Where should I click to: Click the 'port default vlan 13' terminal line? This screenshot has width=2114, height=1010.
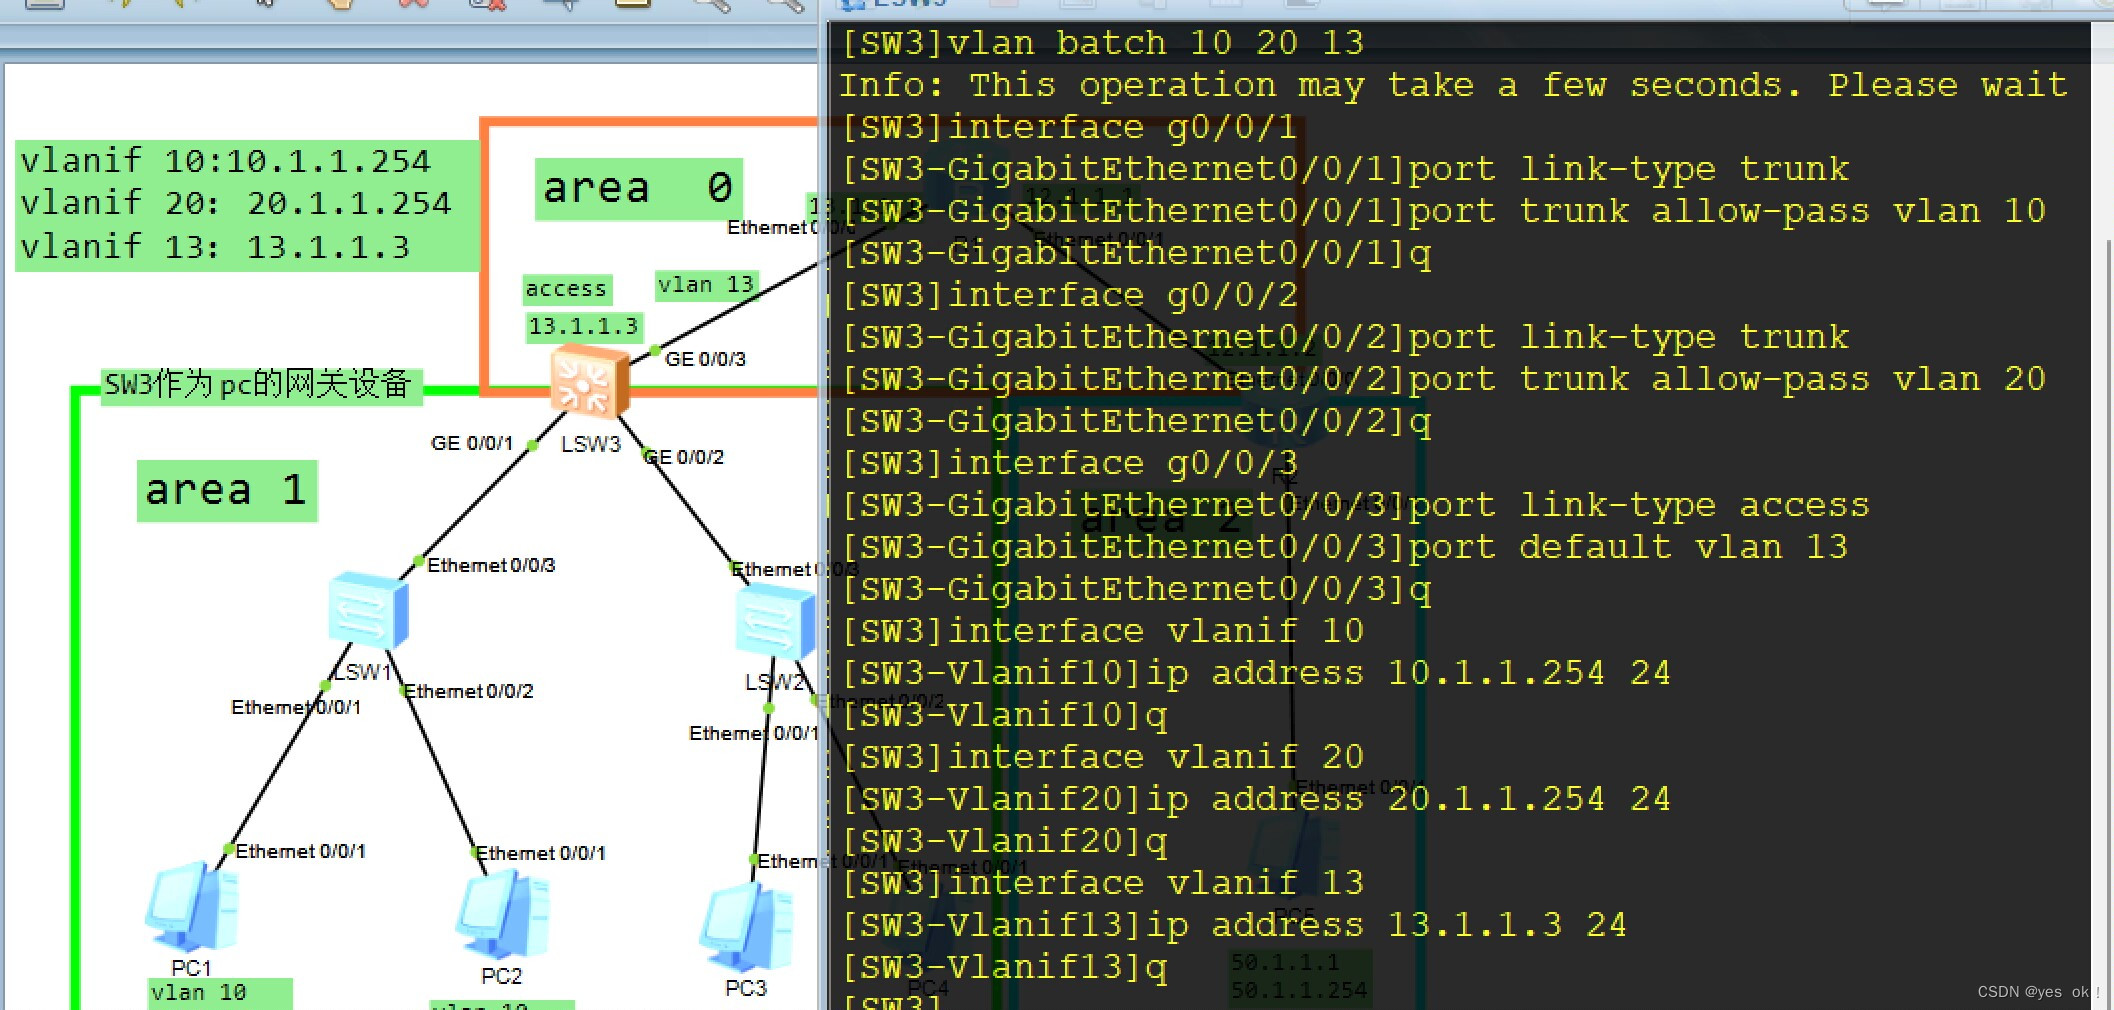coord(1344,547)
